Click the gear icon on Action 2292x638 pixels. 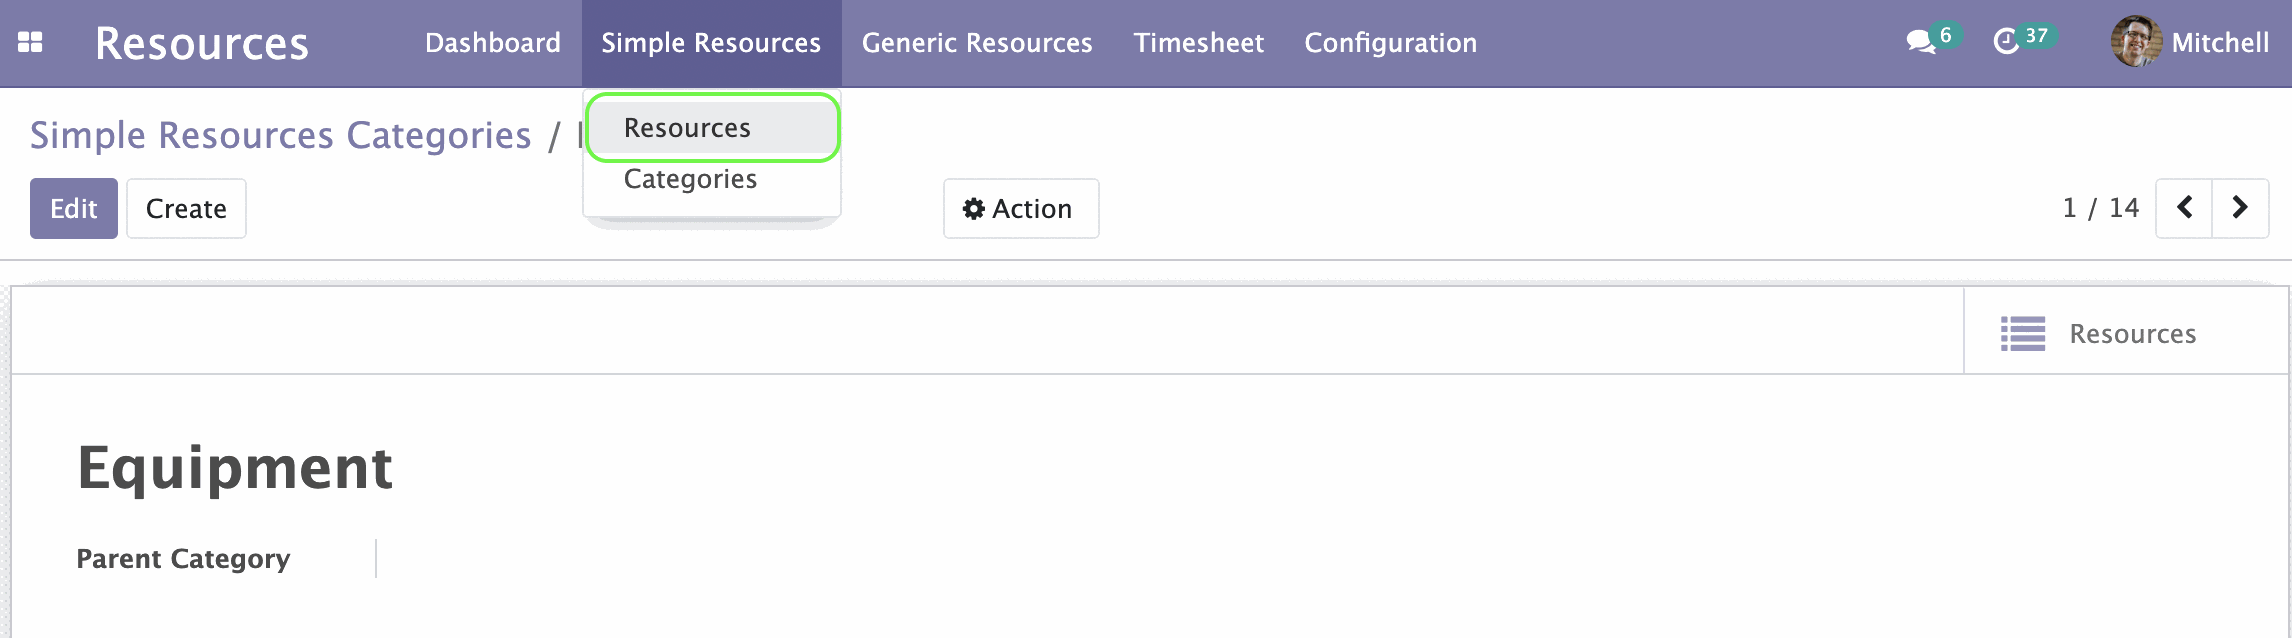(x=974, y=208)
